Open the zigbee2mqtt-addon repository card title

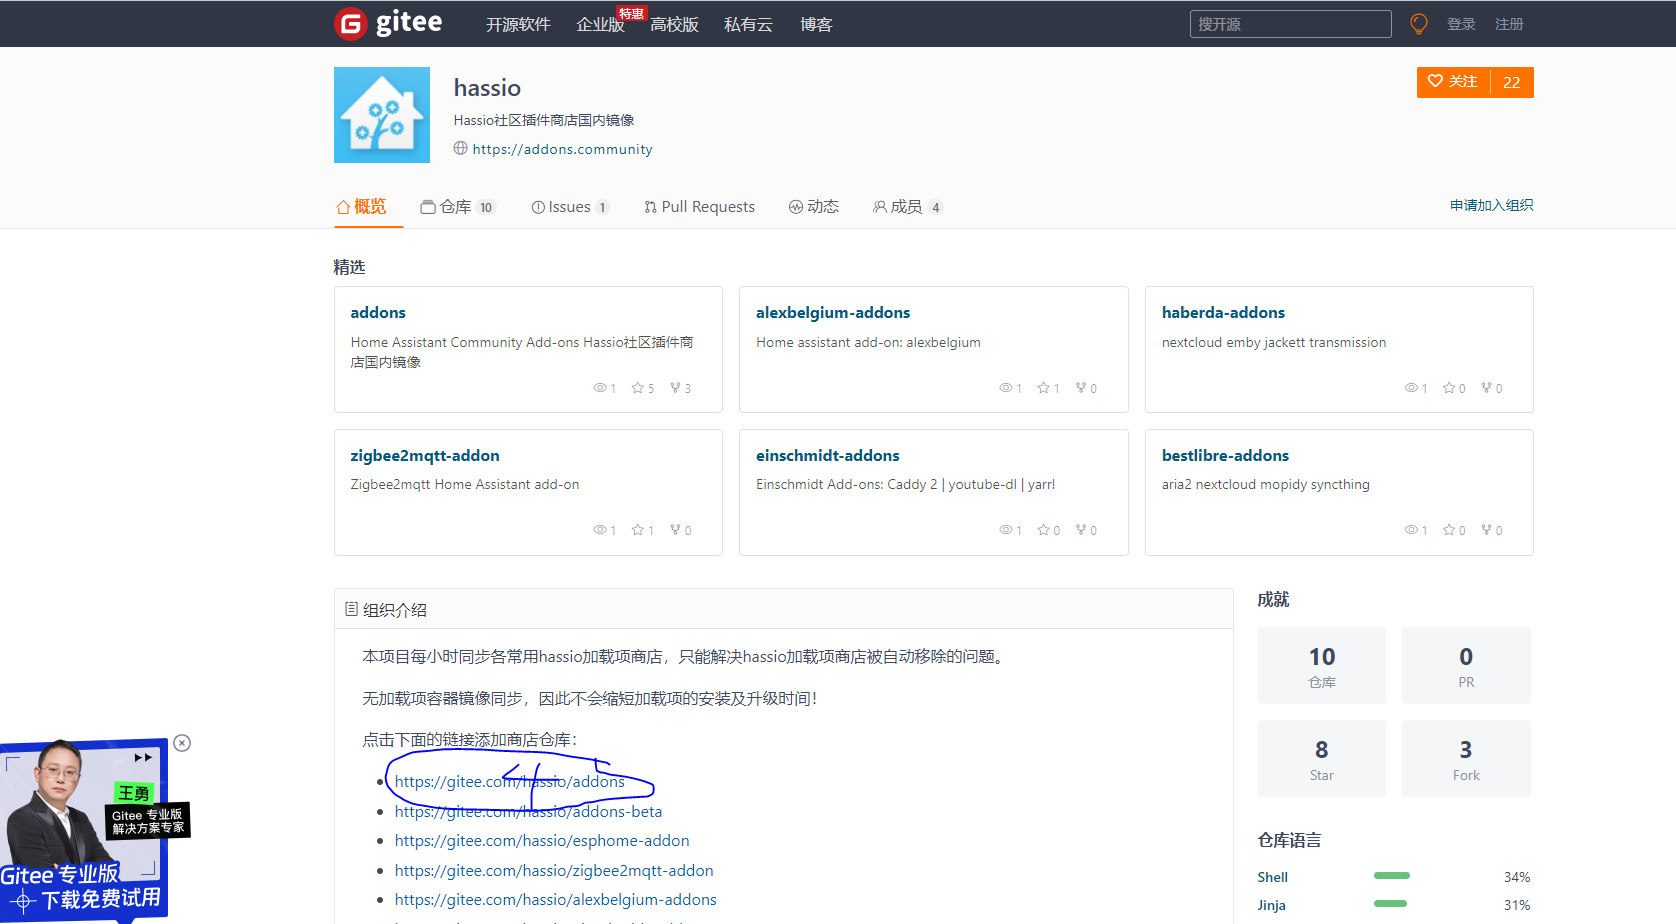425,455
